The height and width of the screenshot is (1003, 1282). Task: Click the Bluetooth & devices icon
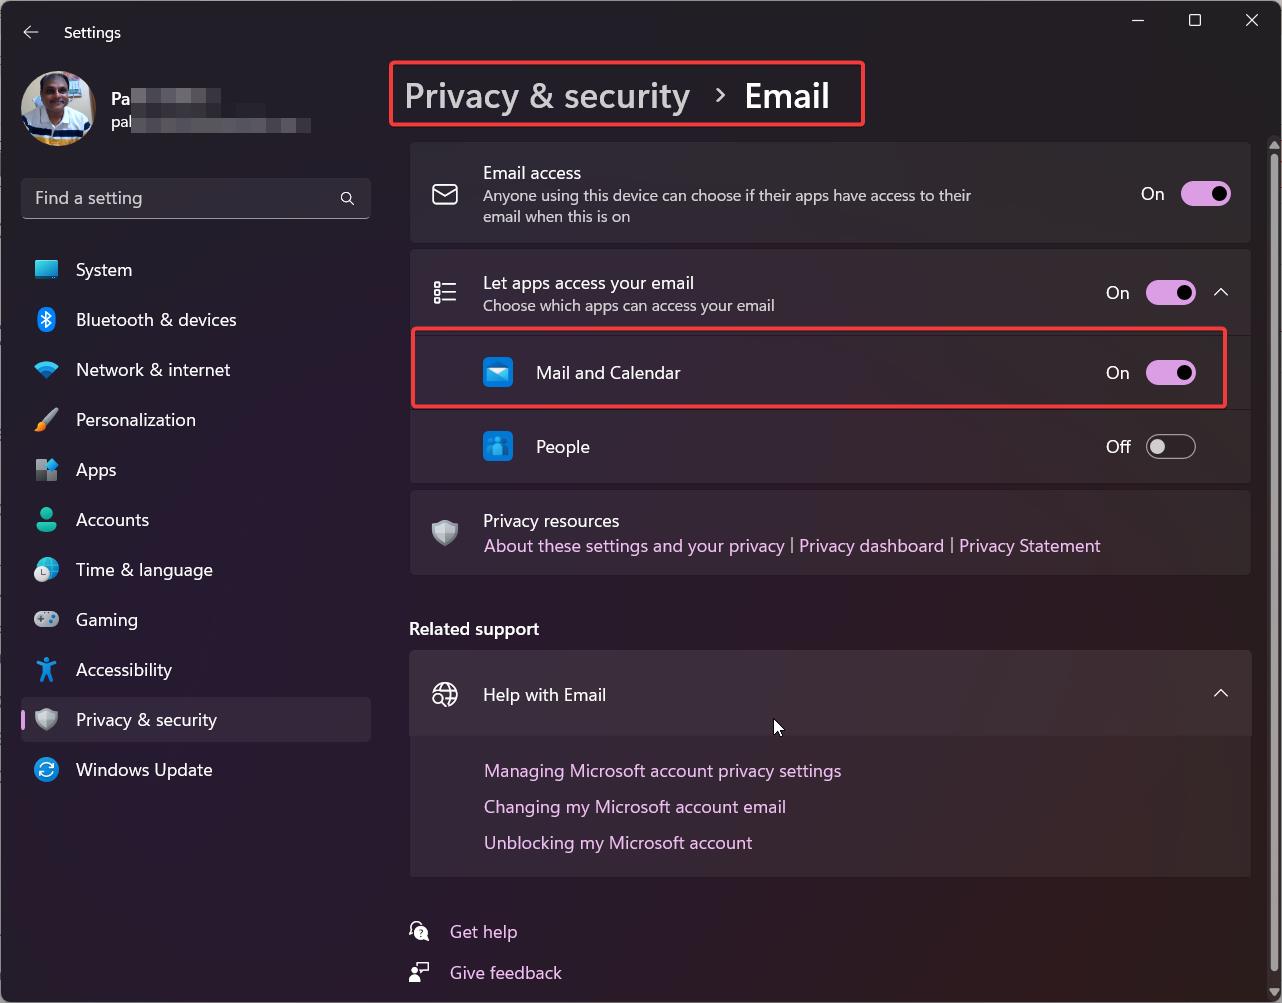[x=46, y=320]
